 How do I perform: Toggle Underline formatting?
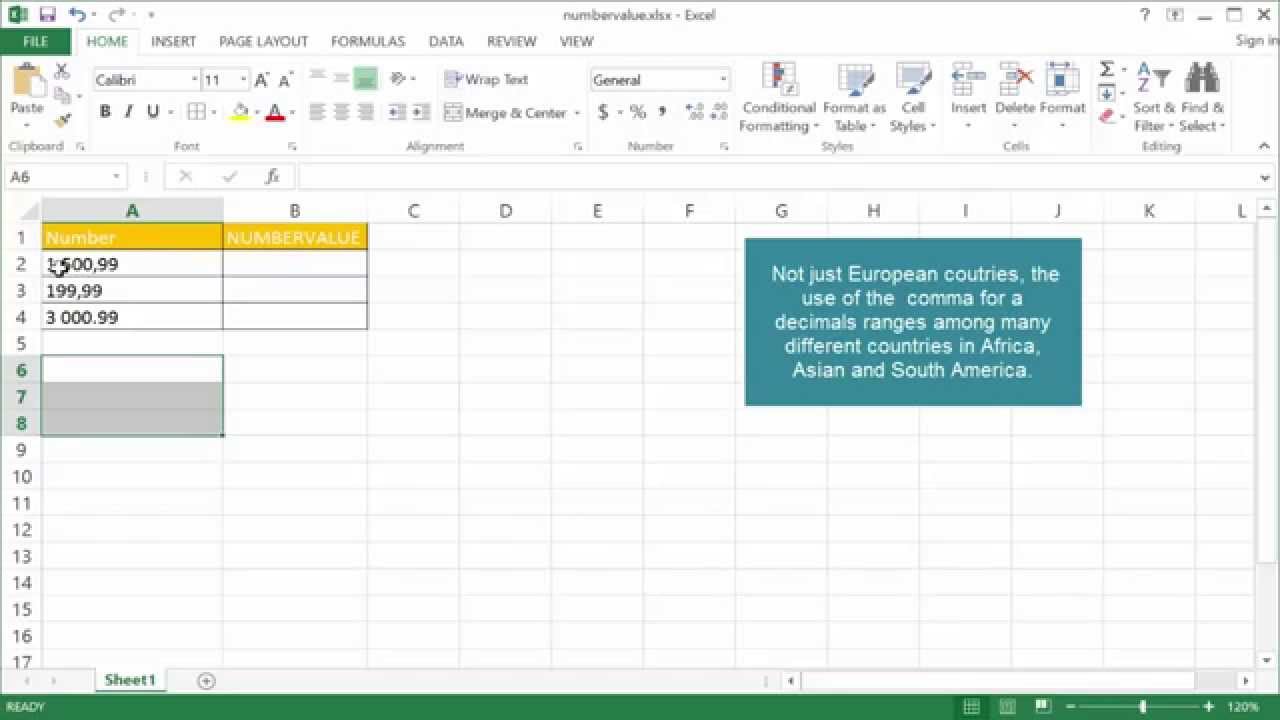point(153,112)
